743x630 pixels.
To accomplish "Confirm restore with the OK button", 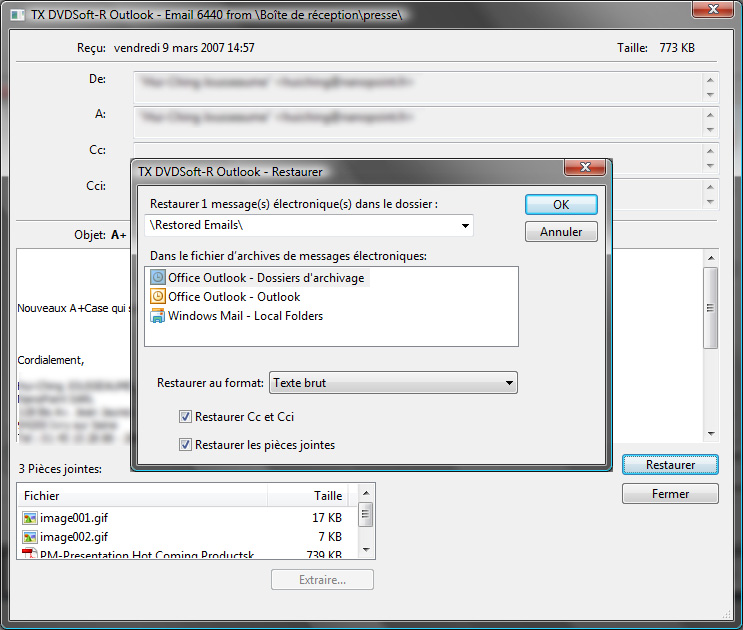I will coord(561,205).
